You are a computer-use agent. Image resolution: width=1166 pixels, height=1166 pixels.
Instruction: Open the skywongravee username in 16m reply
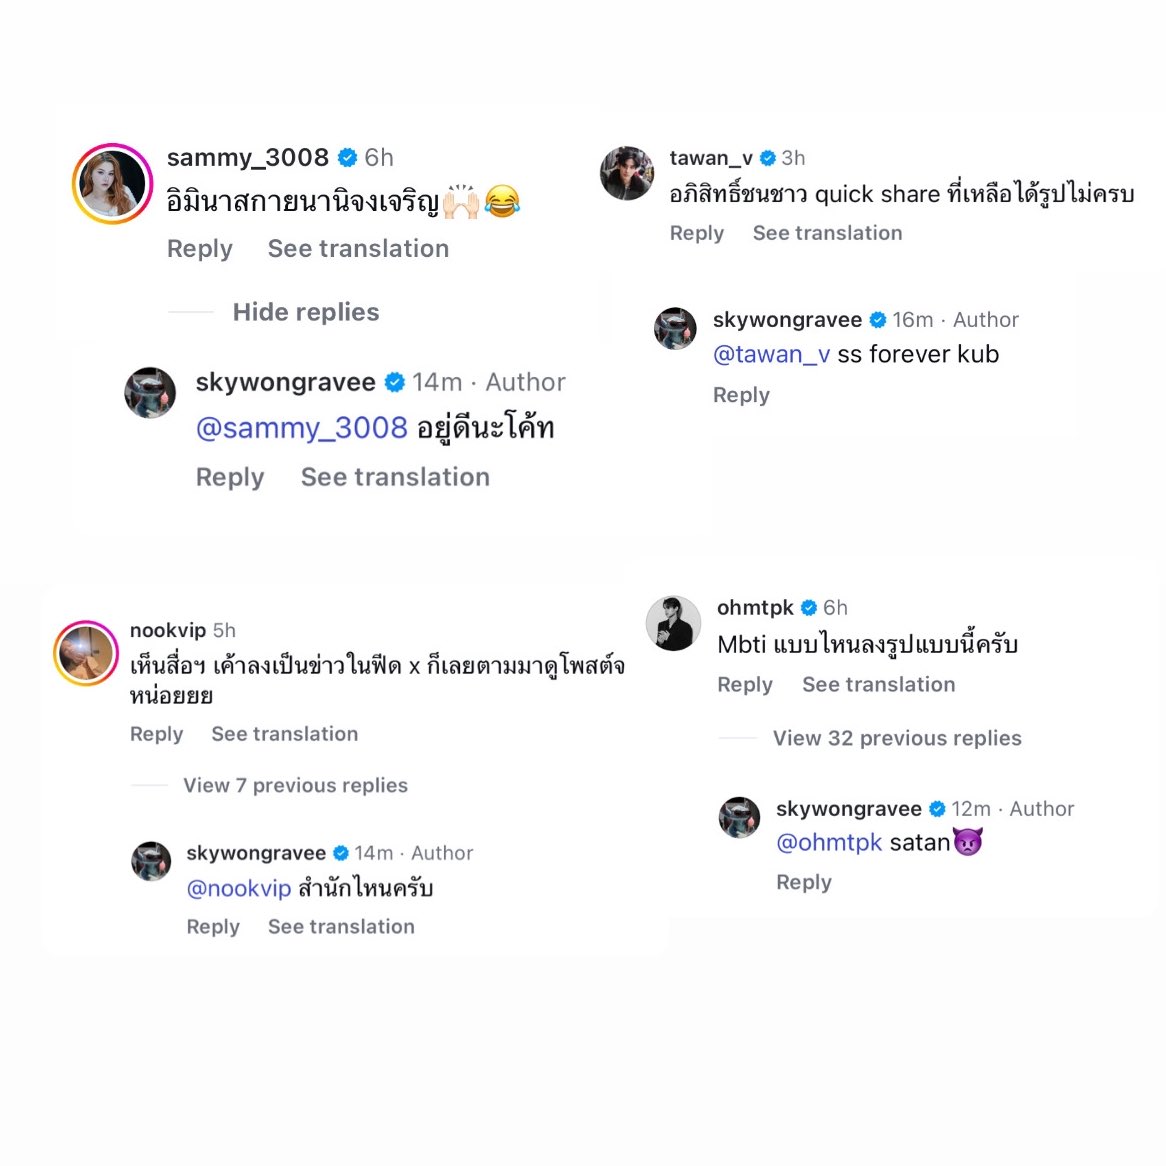(787, 320)
